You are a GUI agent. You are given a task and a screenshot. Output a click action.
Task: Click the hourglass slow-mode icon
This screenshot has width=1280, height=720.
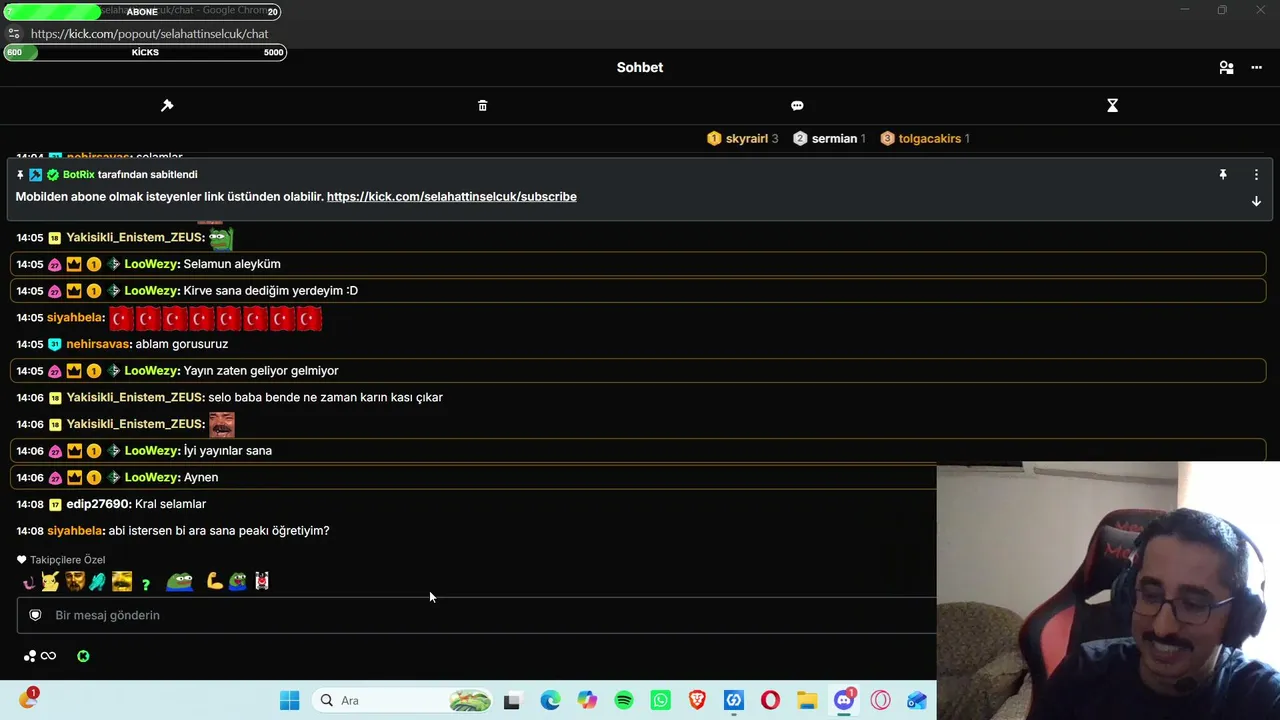click(x=1112, y=106)
